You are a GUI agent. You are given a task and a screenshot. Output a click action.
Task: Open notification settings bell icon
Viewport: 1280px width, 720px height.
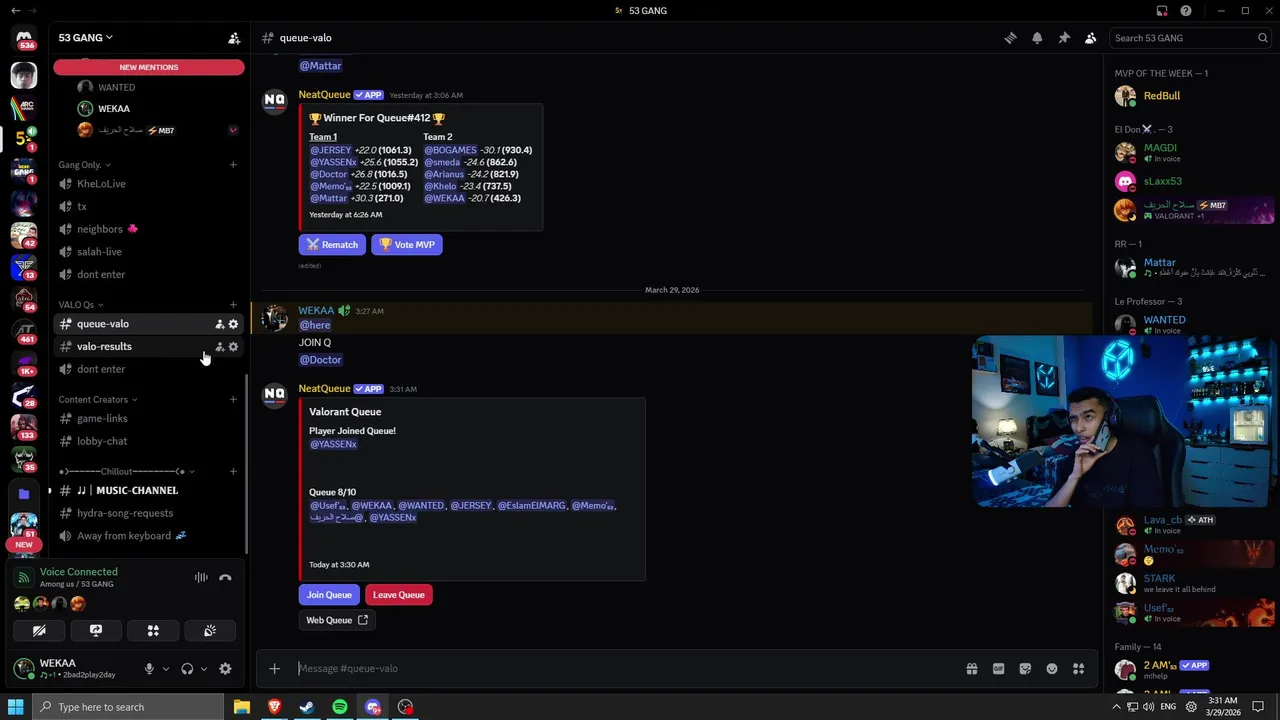1037,38
